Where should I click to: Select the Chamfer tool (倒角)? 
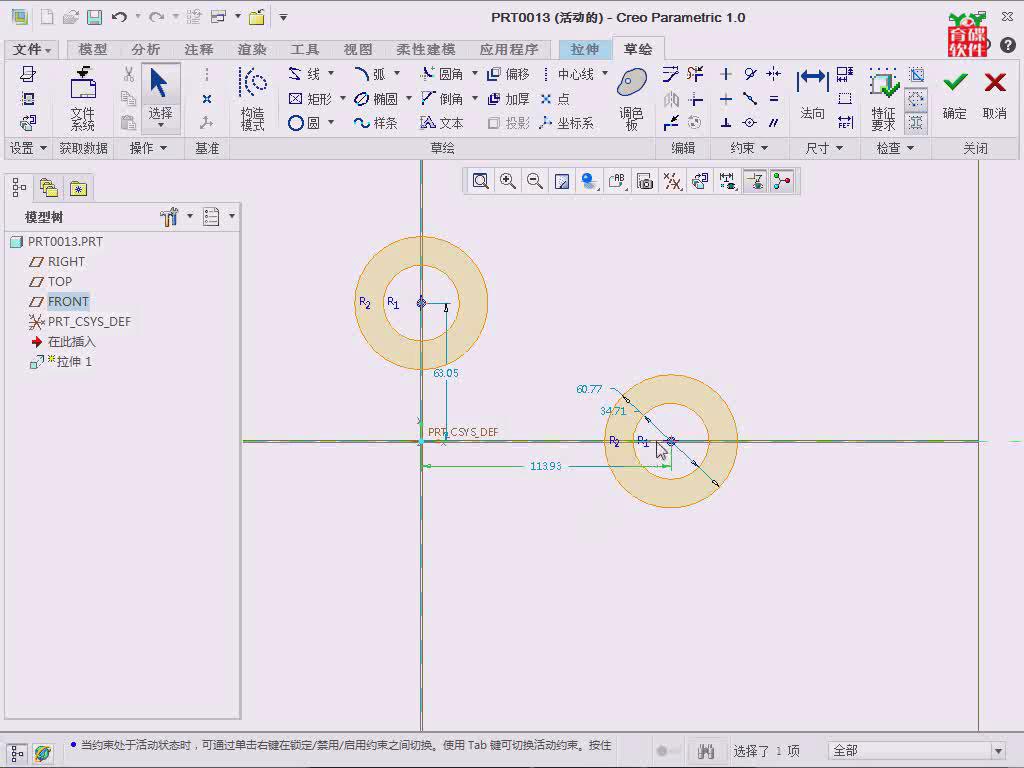[x=442, y=99]
